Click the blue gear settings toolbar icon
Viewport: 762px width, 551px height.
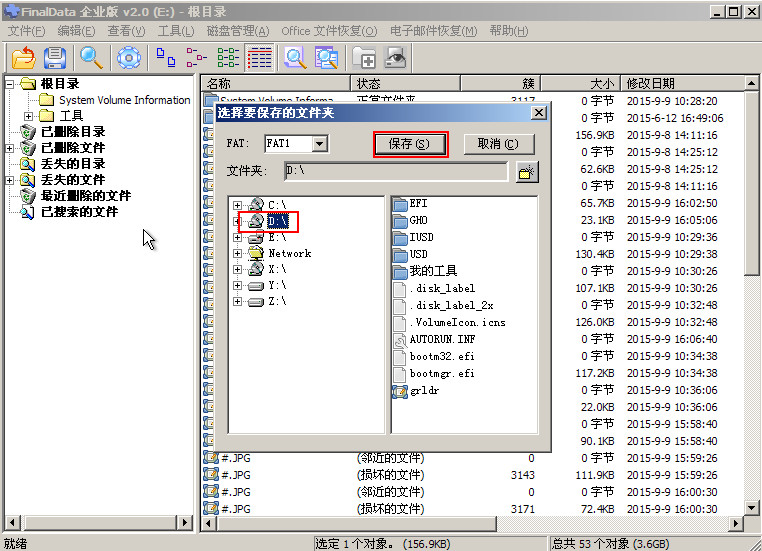129,57
